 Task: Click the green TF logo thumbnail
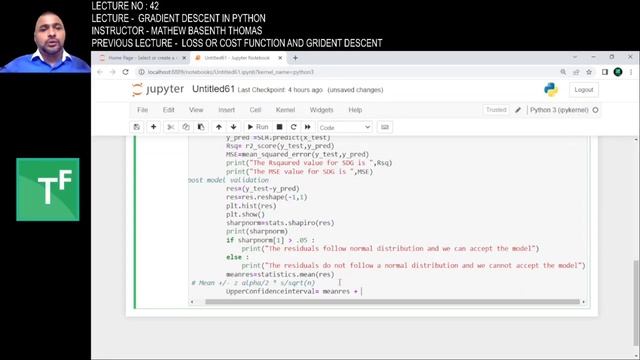pos(48,189)
